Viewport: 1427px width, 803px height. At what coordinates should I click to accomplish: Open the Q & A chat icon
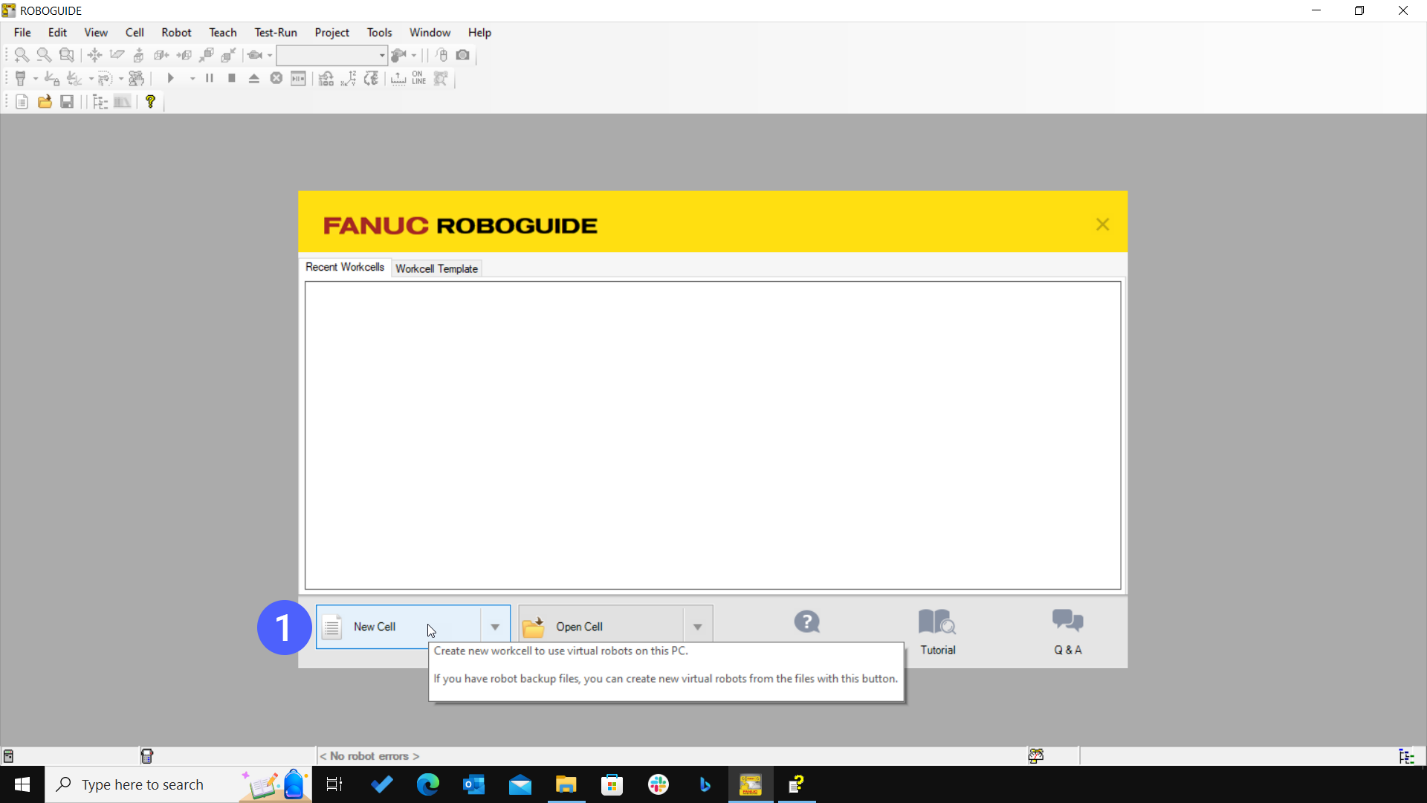(1067, 623)
